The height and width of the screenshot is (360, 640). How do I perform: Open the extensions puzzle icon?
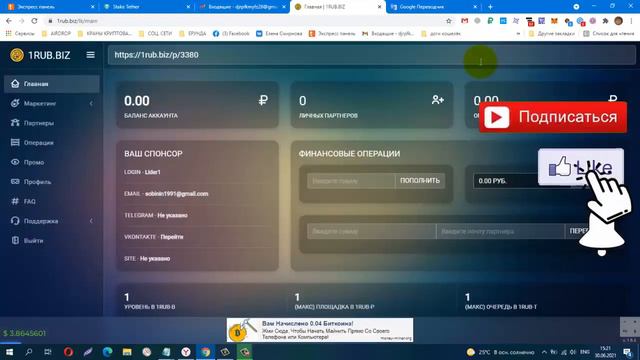tap(605, 21)
